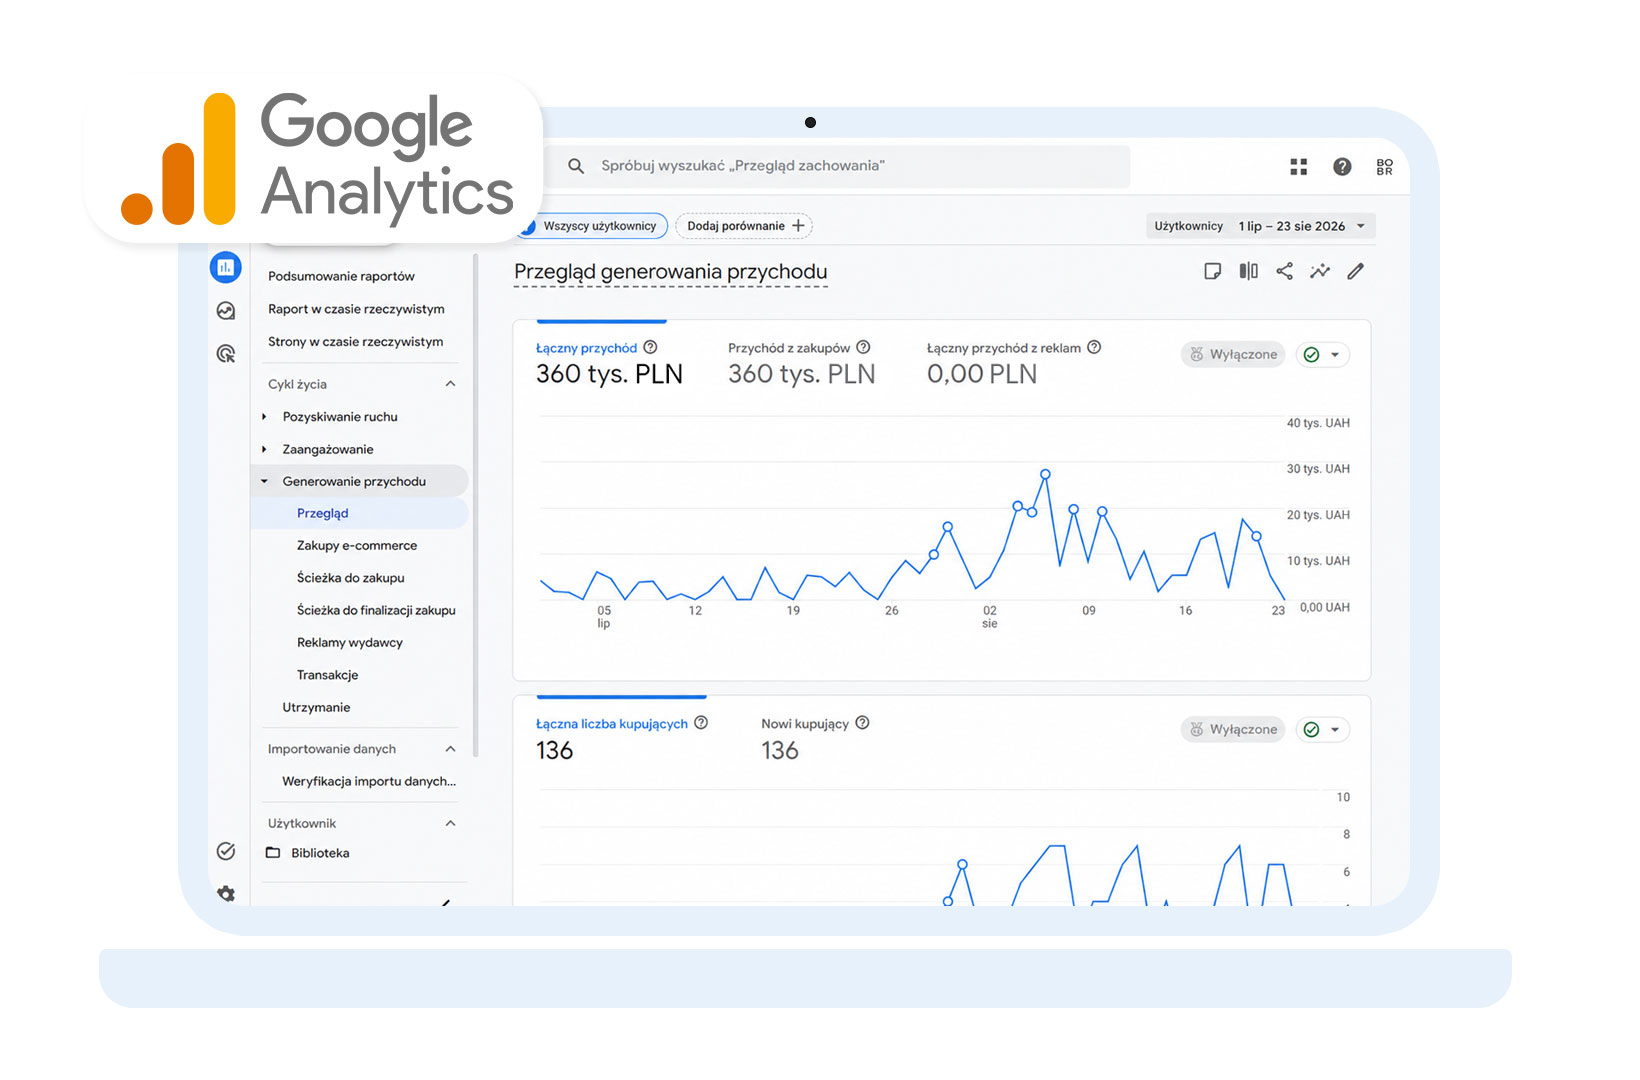Click the Biblioteka folder icon

(x=273, y=853)
